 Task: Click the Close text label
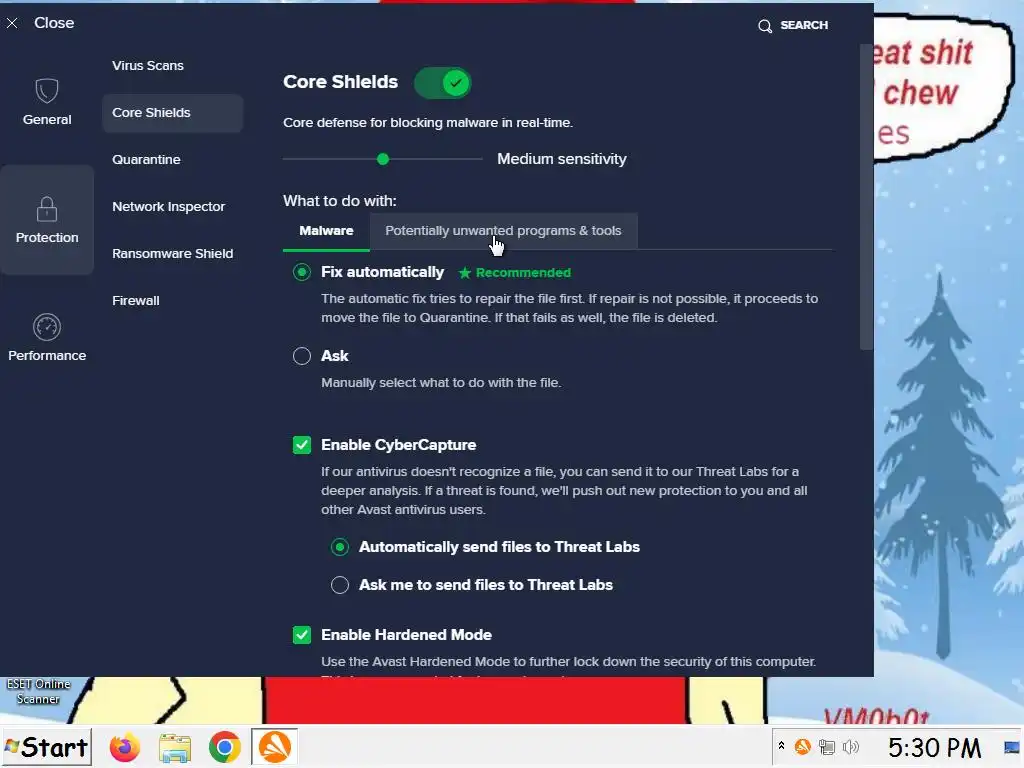(54, 23)
